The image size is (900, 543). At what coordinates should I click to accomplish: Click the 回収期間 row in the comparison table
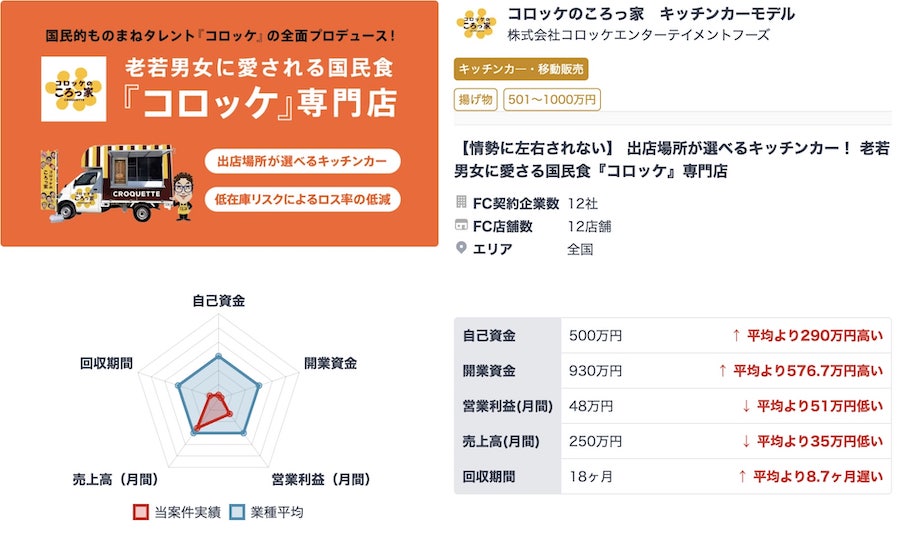[672, 476]
